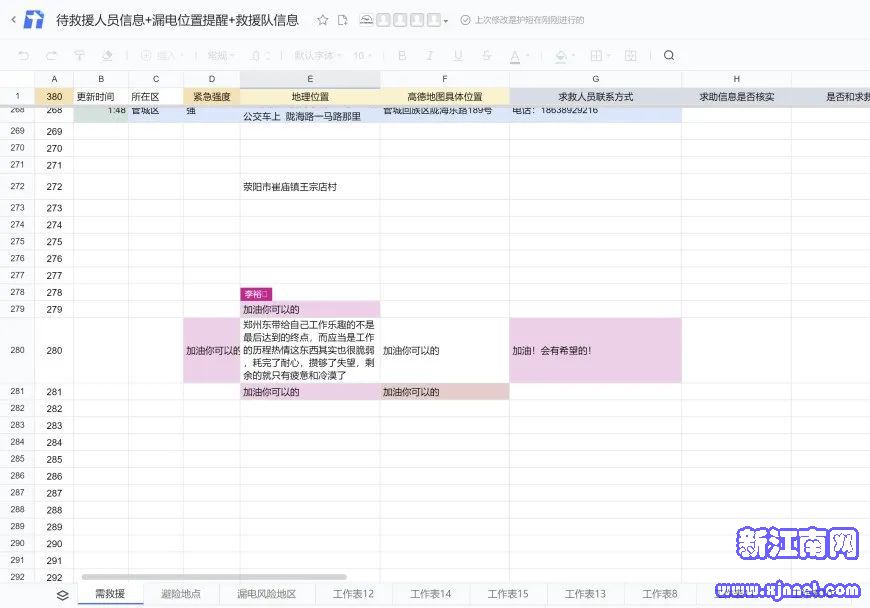Select column E row 279 cell 加油你可以的
The height and width of the screenshot is (608, 870).
(310, 309)
